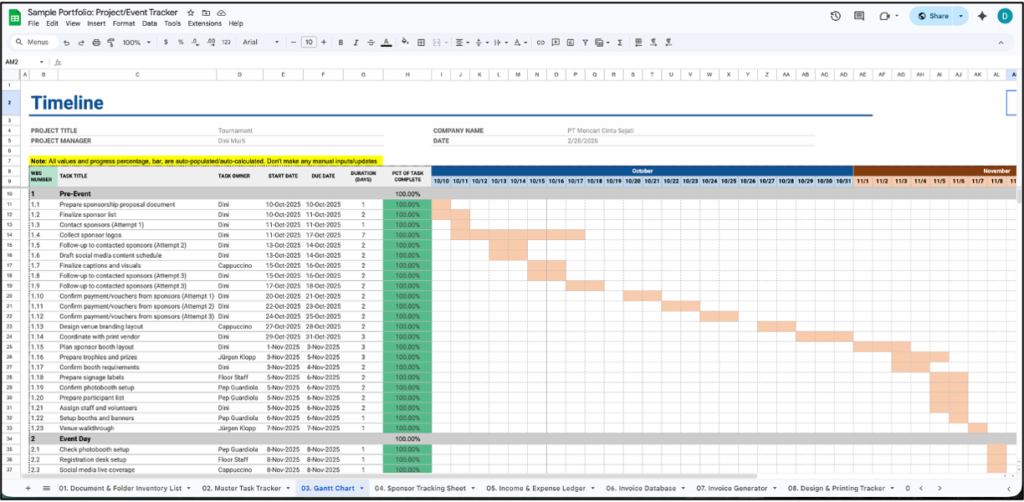
Task: Open the zoom 100% dropdown
Action: [135, 42]
